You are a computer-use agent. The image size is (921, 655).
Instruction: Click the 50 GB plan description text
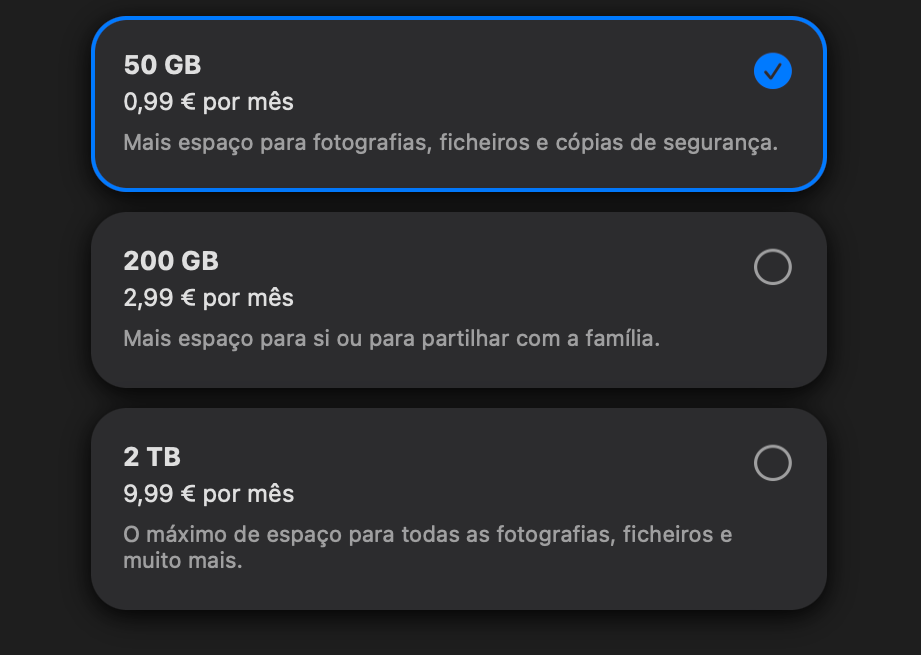(x=450, y=143)
